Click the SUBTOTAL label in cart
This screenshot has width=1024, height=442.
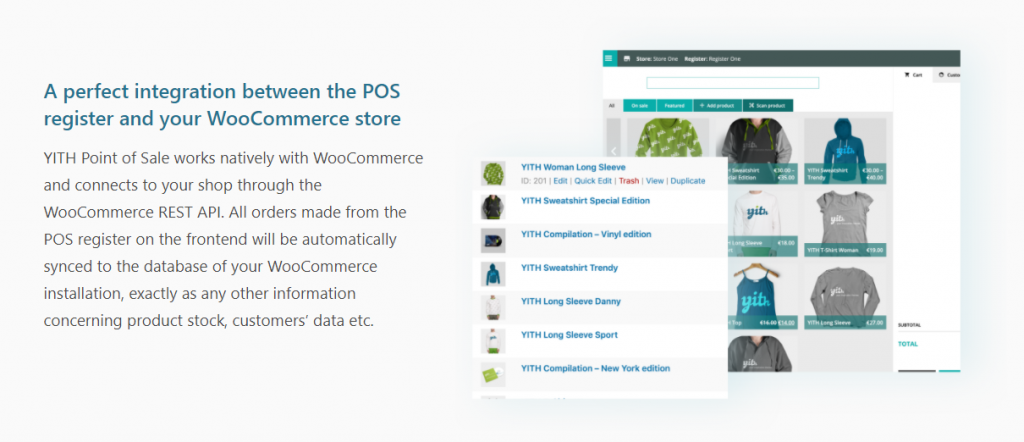pos(909,324)
